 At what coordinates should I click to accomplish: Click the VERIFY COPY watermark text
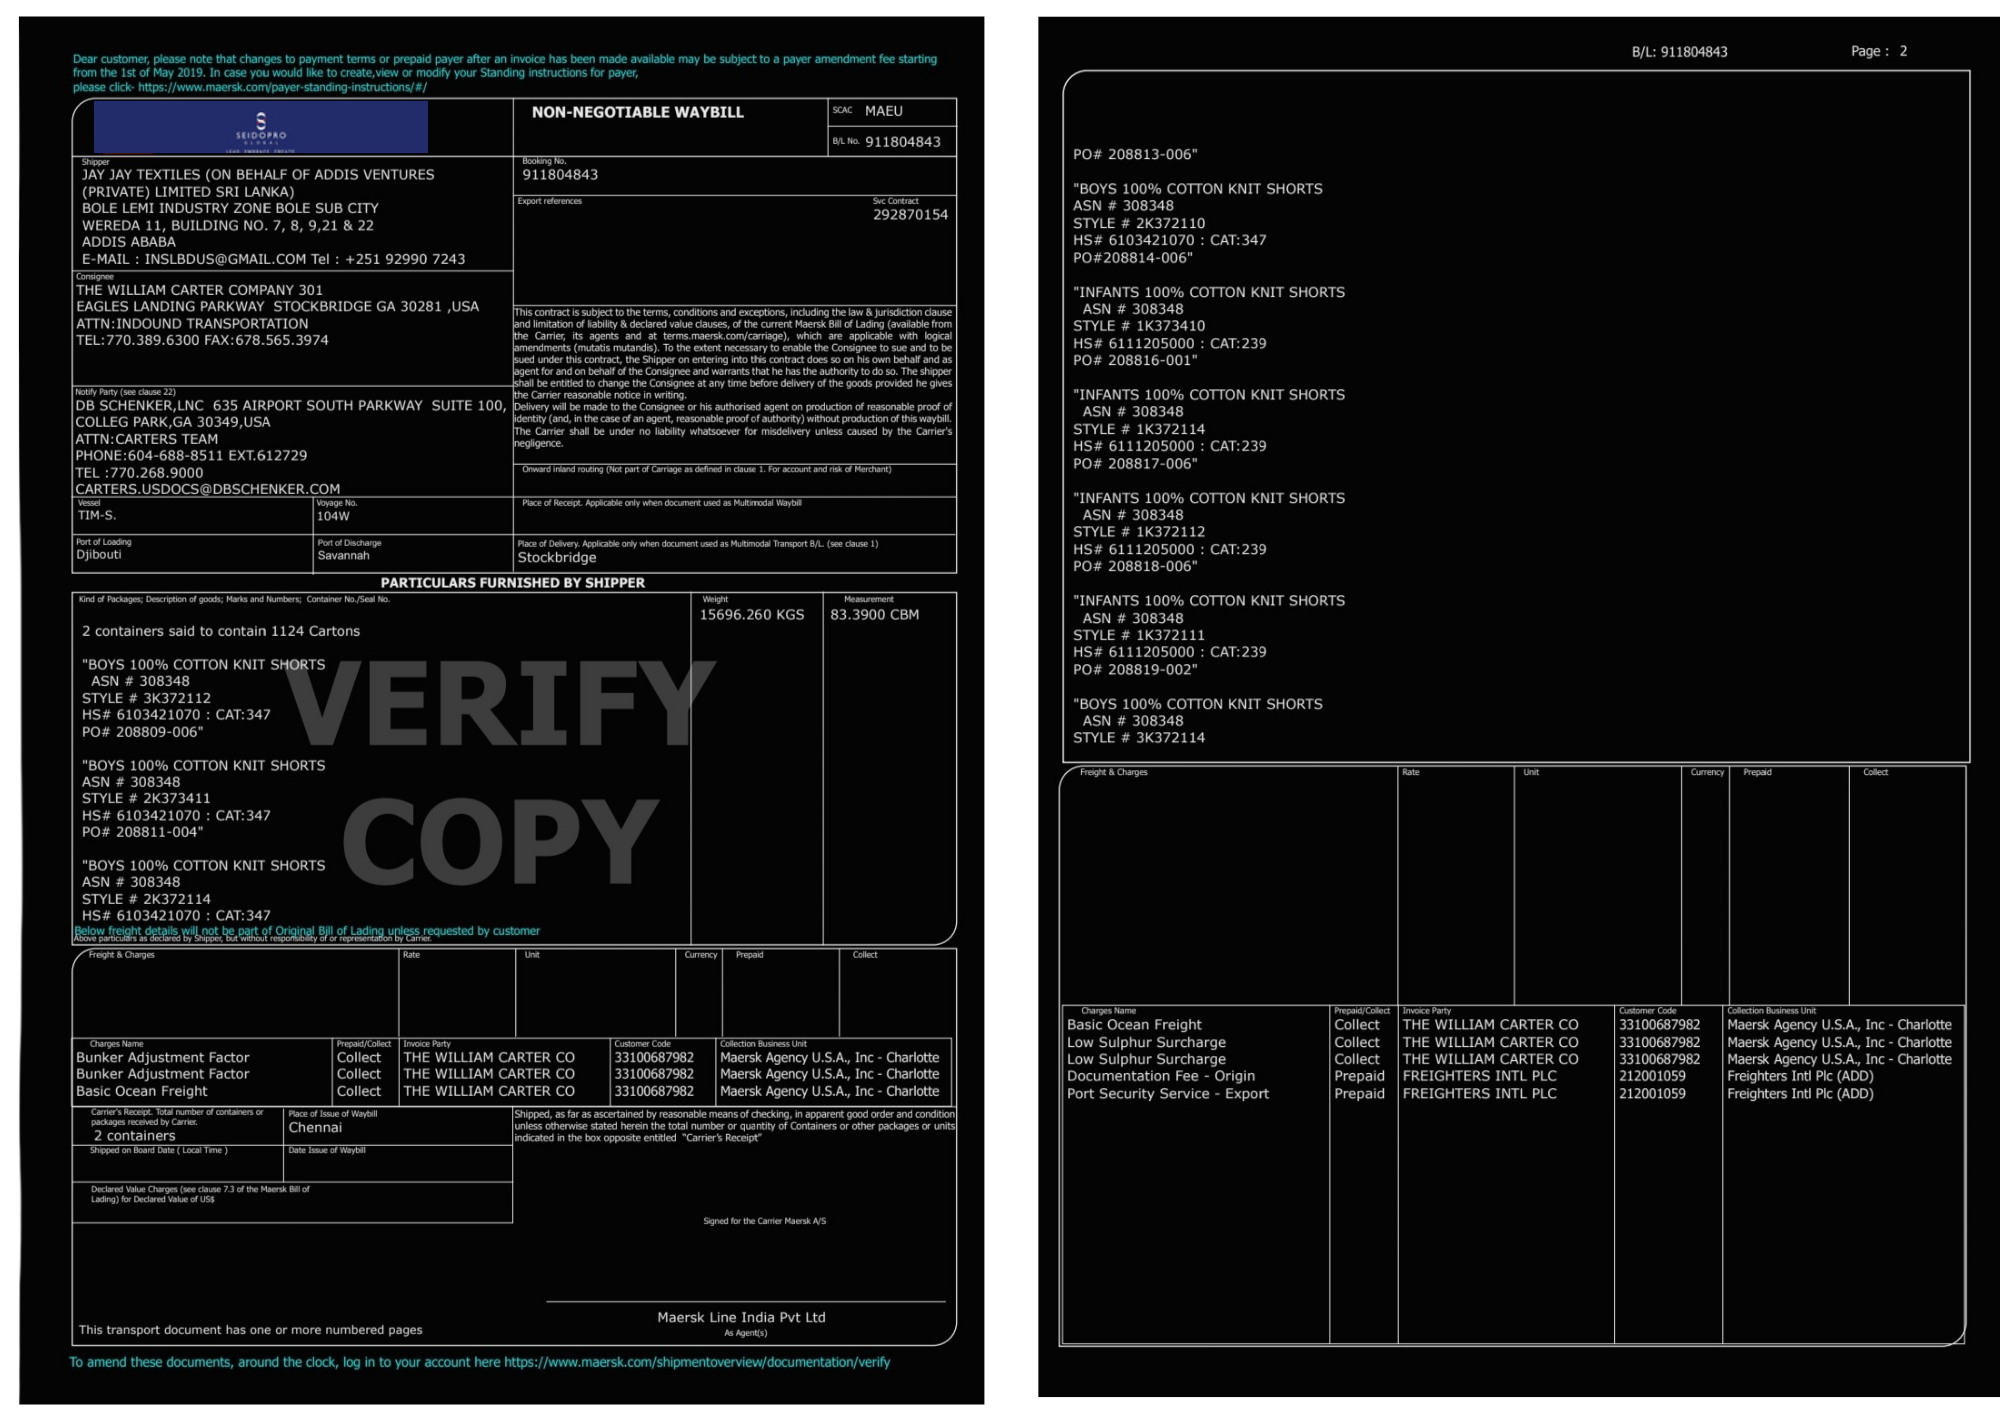[500, 770]
